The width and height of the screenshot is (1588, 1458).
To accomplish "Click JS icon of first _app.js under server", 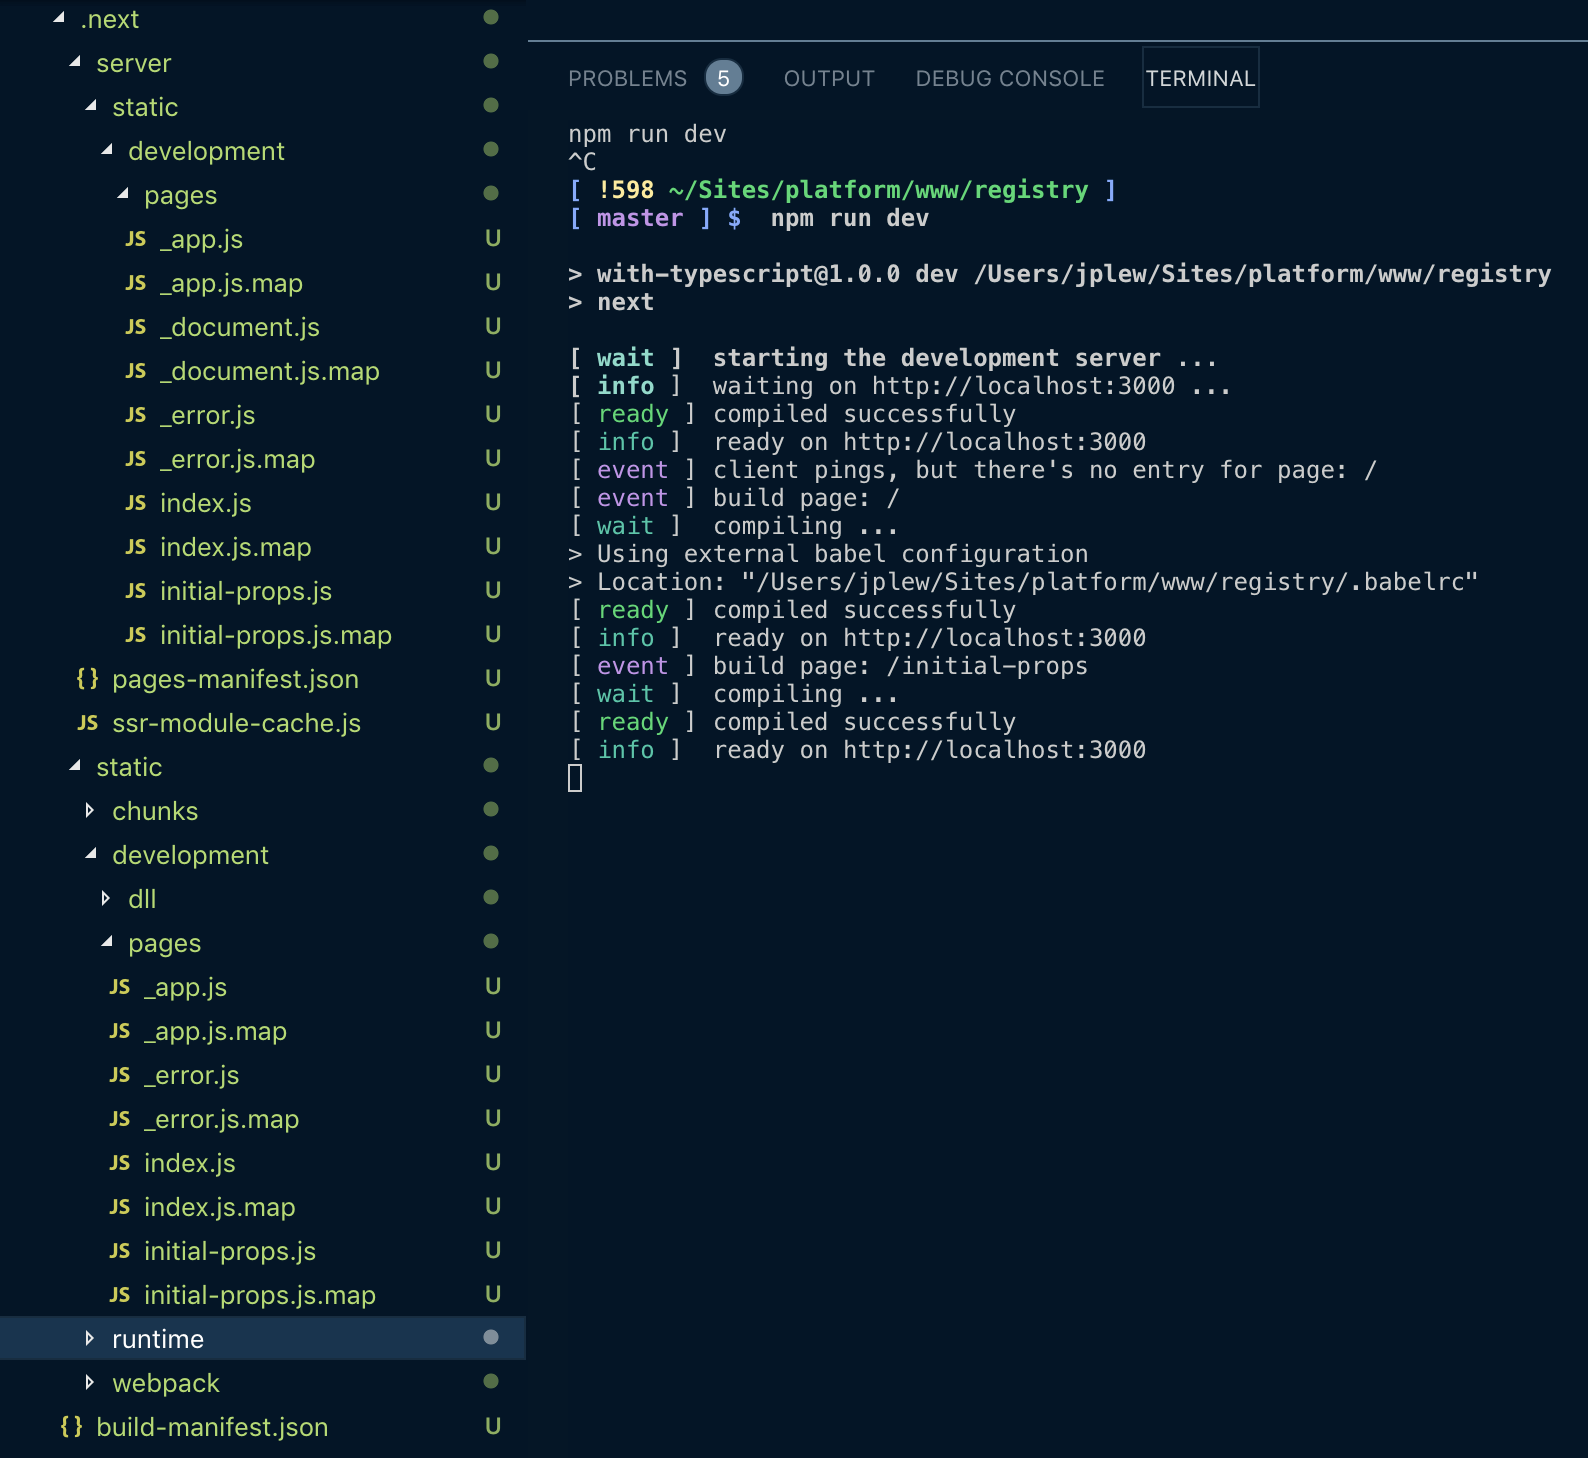I will point(136,239).
